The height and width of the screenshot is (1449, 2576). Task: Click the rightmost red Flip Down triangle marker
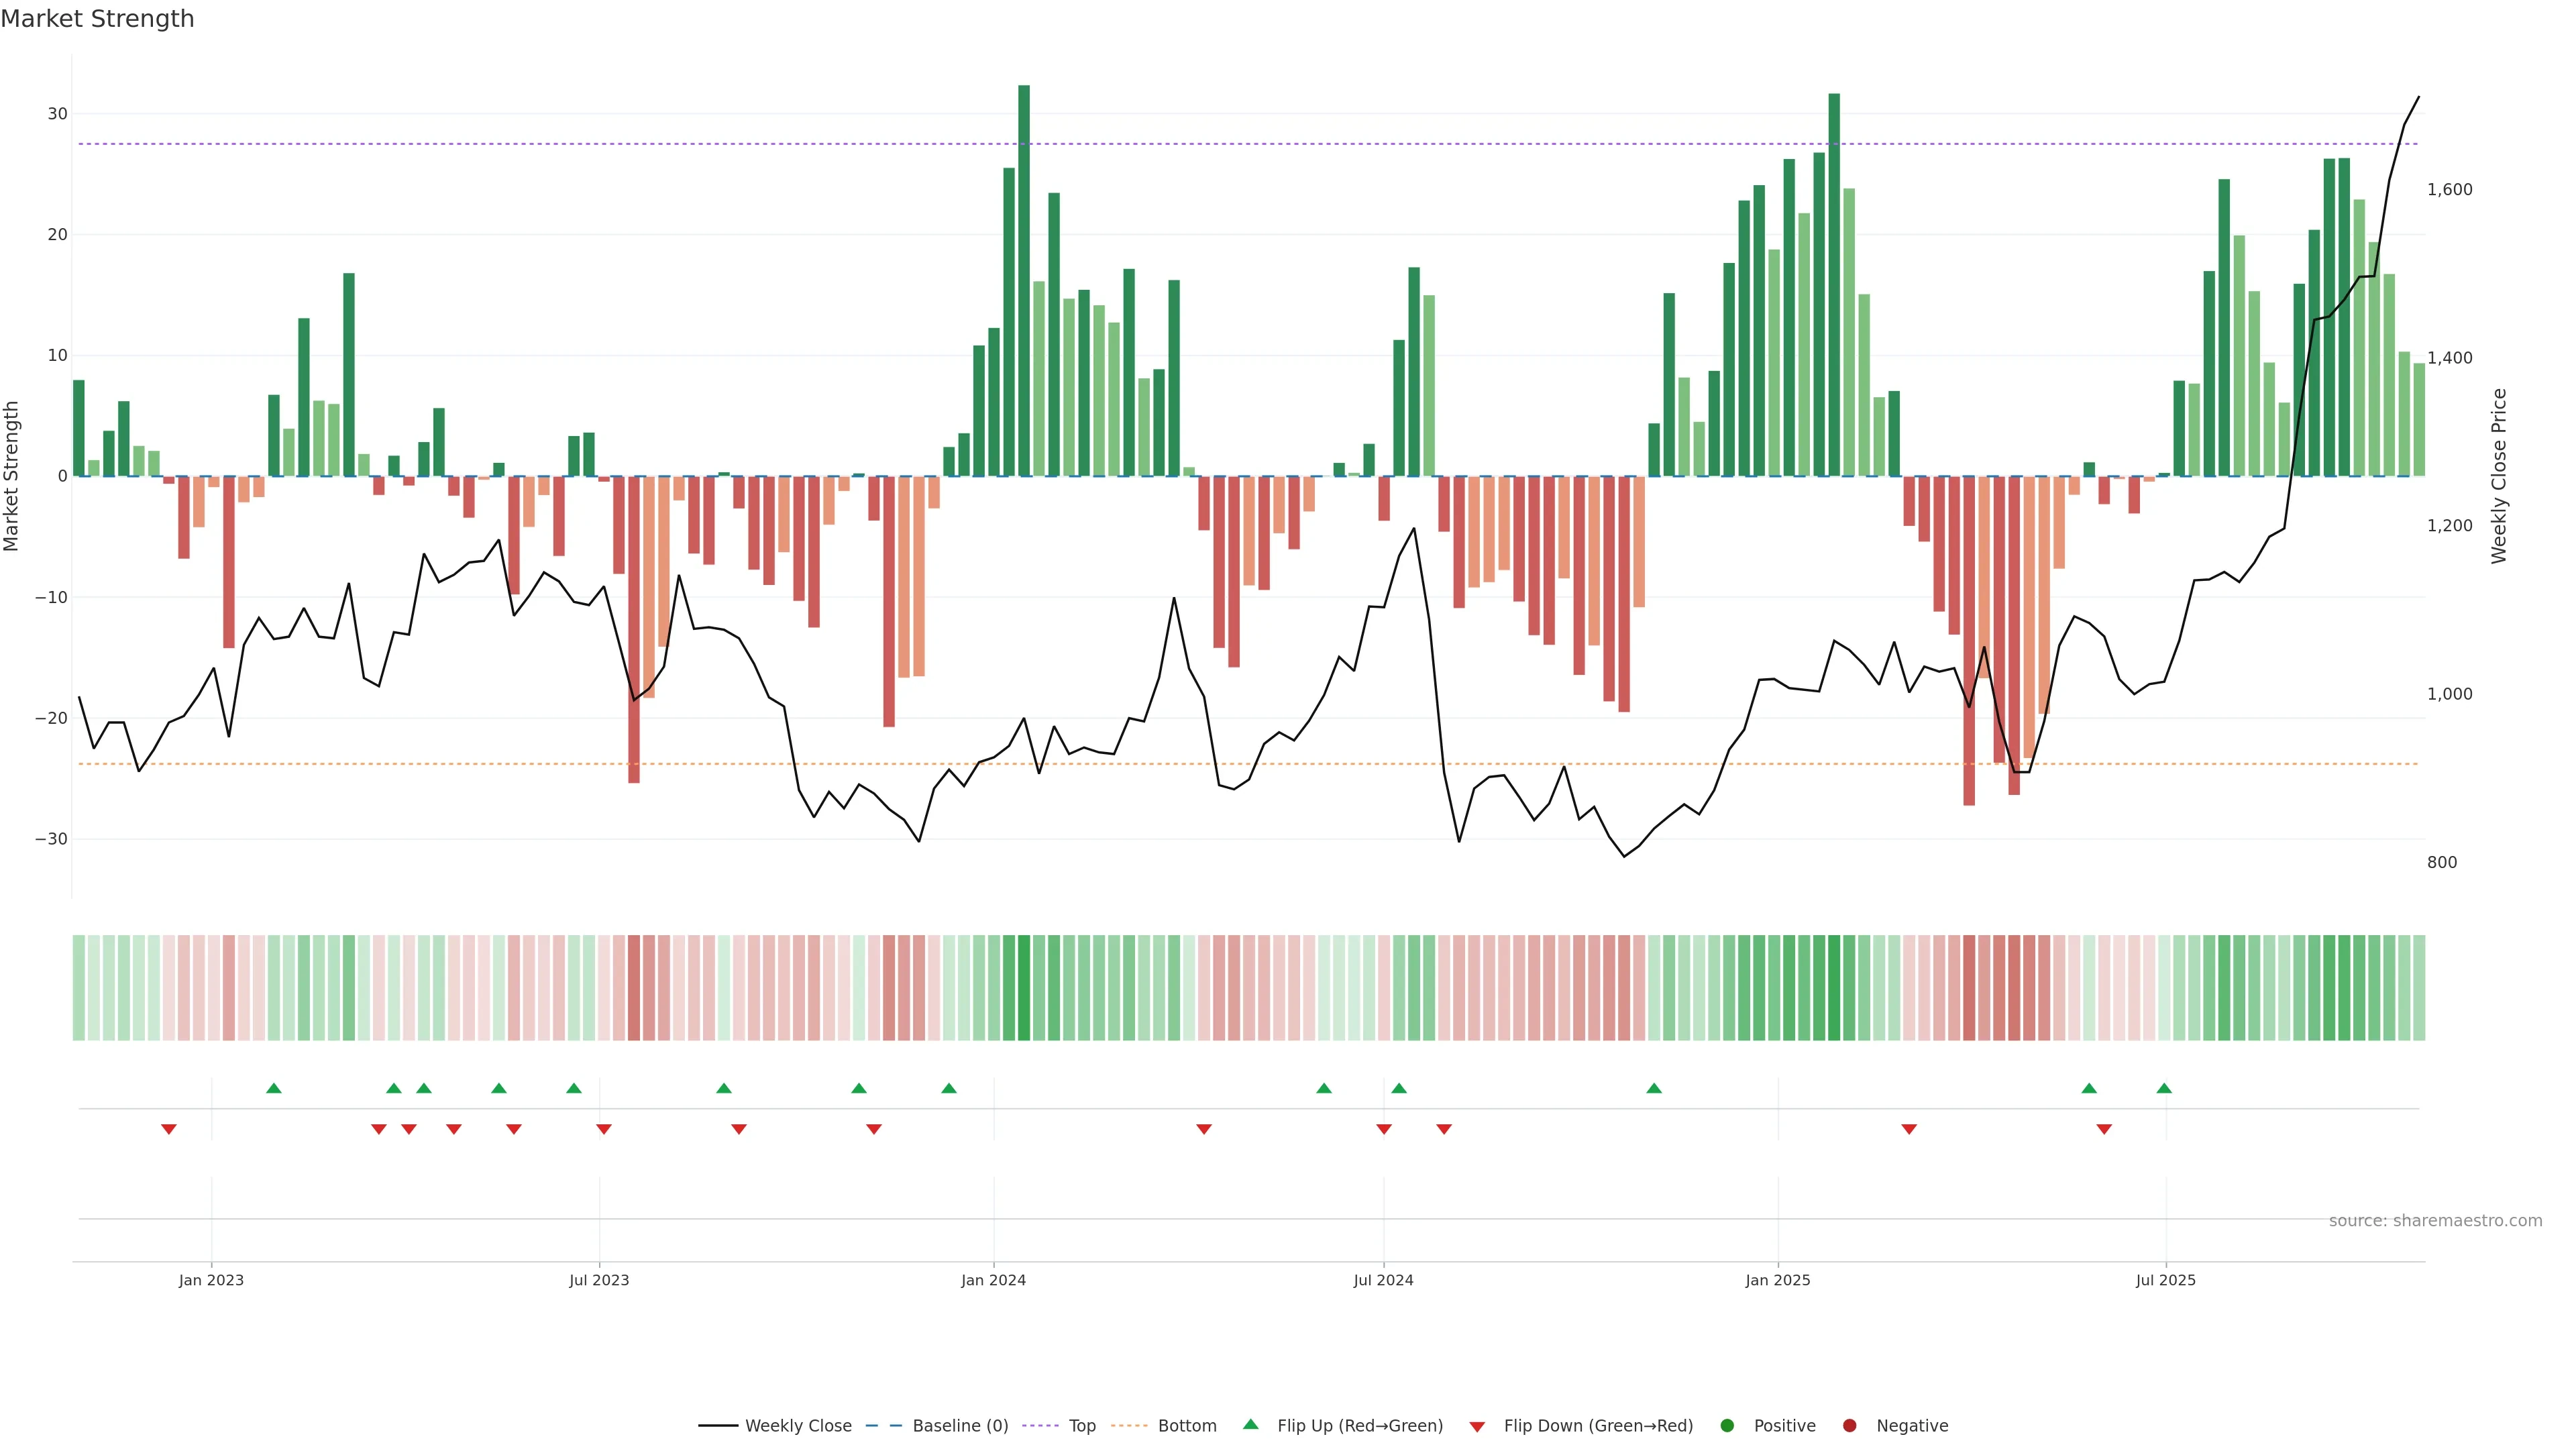click(x=2104, y=1129)
